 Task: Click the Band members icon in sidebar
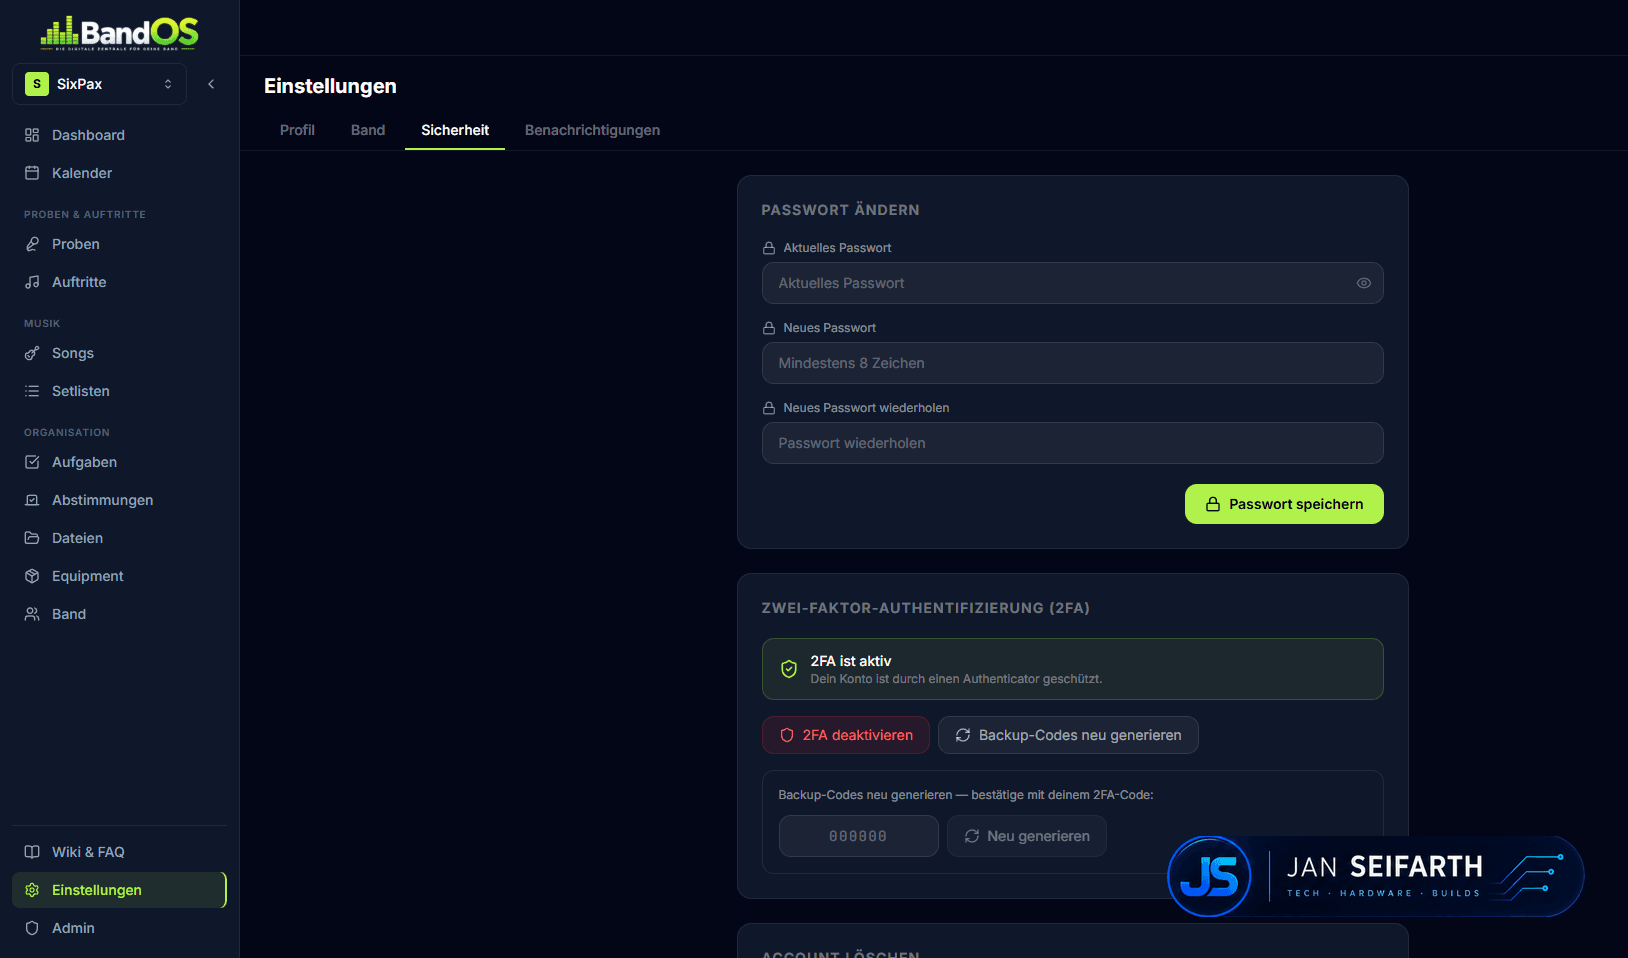pos(32,614)
